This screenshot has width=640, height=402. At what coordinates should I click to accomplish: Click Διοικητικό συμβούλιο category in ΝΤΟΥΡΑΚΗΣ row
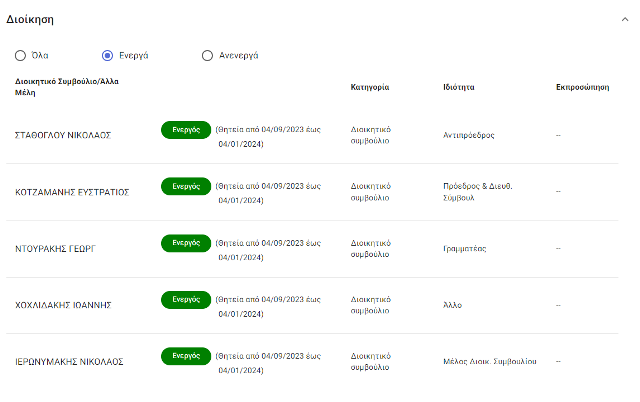(371, 249)
